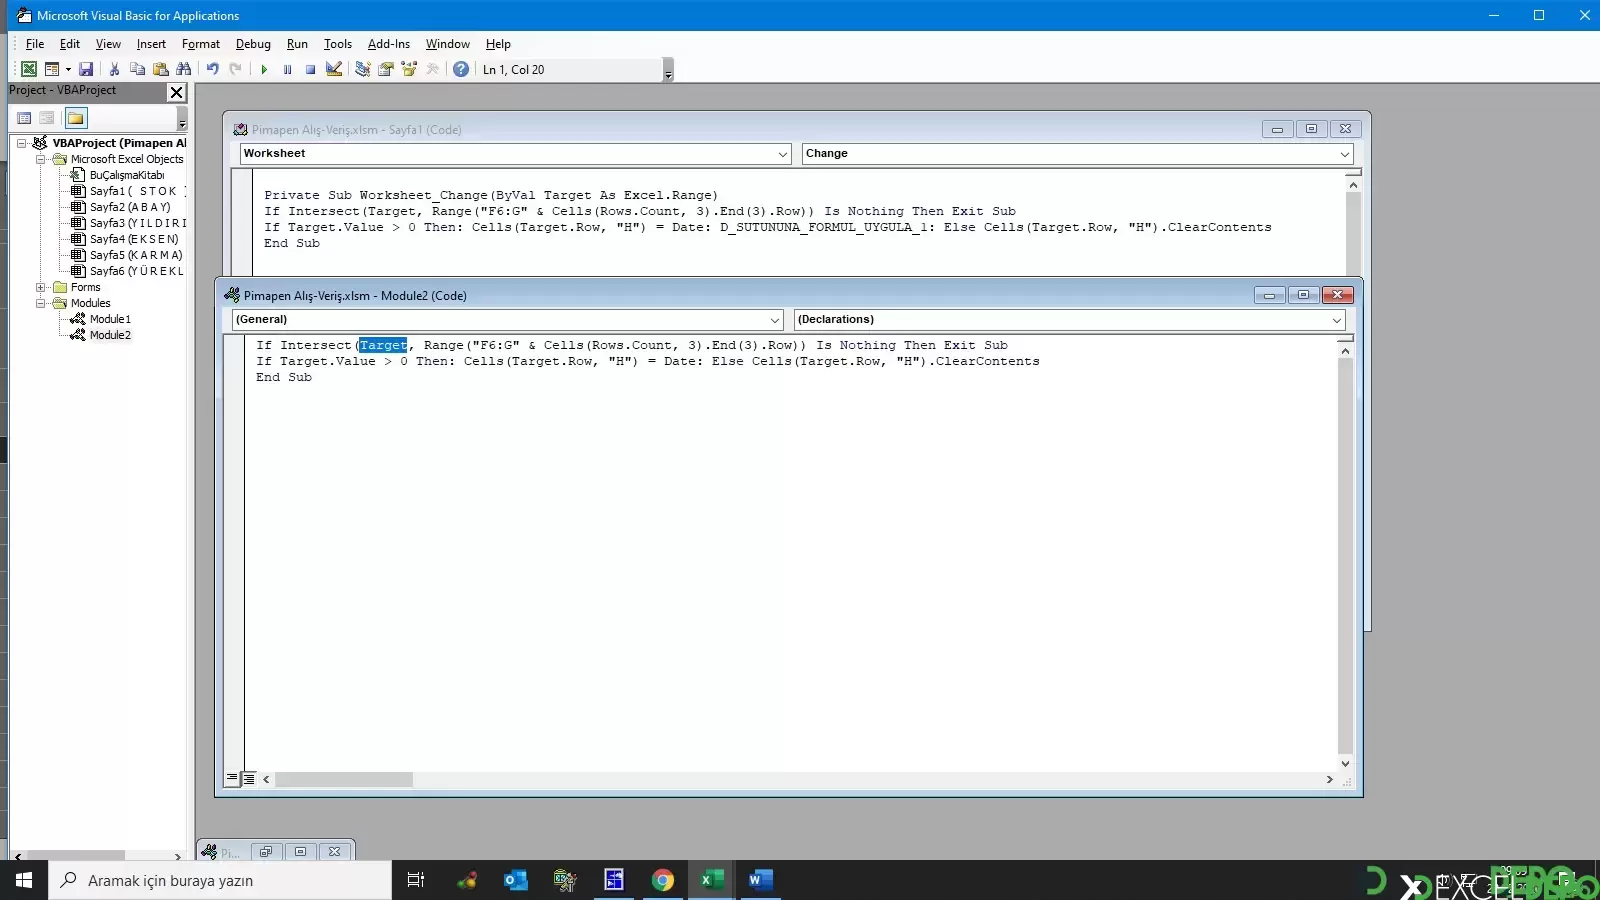Select Module1 in project tree
The image size is (1600, 900).
[110, 319]
